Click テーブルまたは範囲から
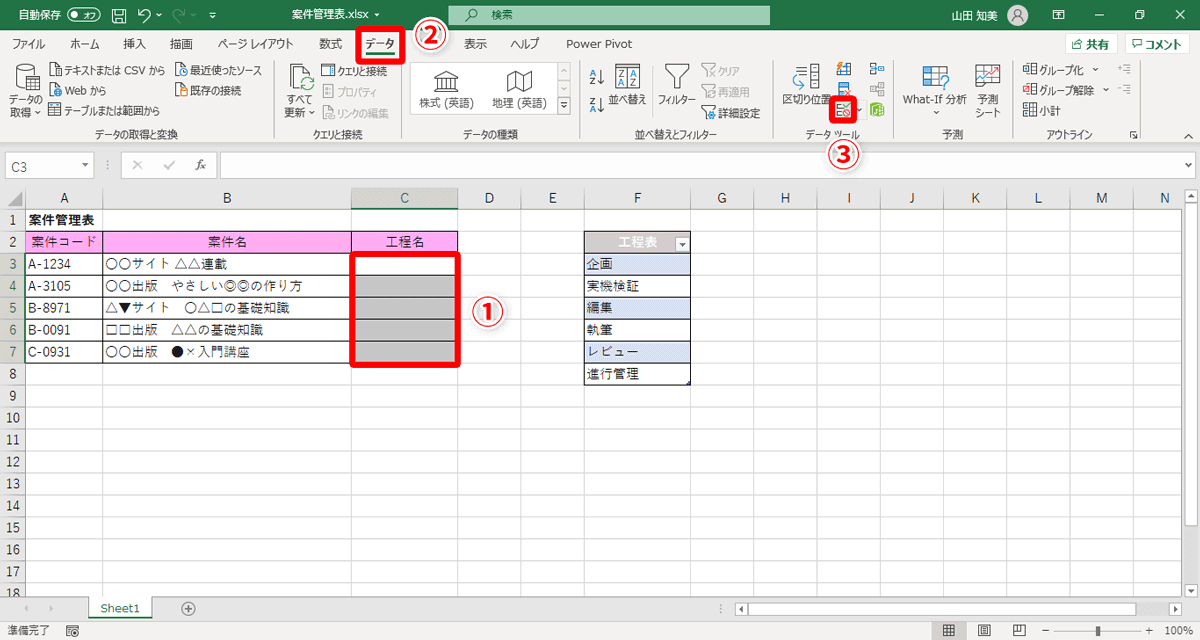Image resolution: width=1200 pixels, height=640 pixels. coord(104,111)
